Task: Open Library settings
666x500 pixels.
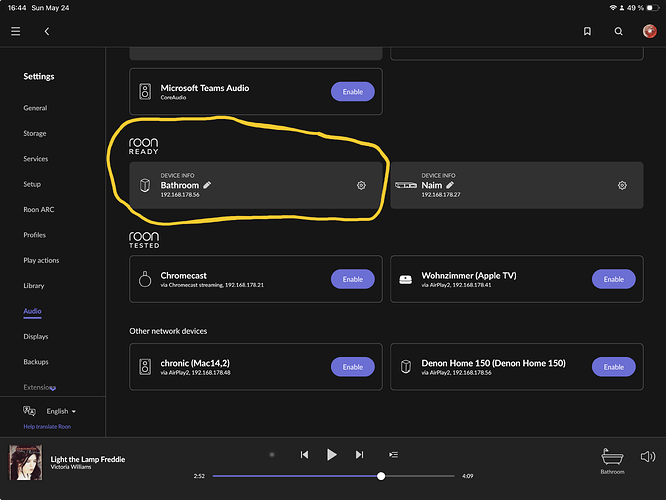Action: click(34, 286)
